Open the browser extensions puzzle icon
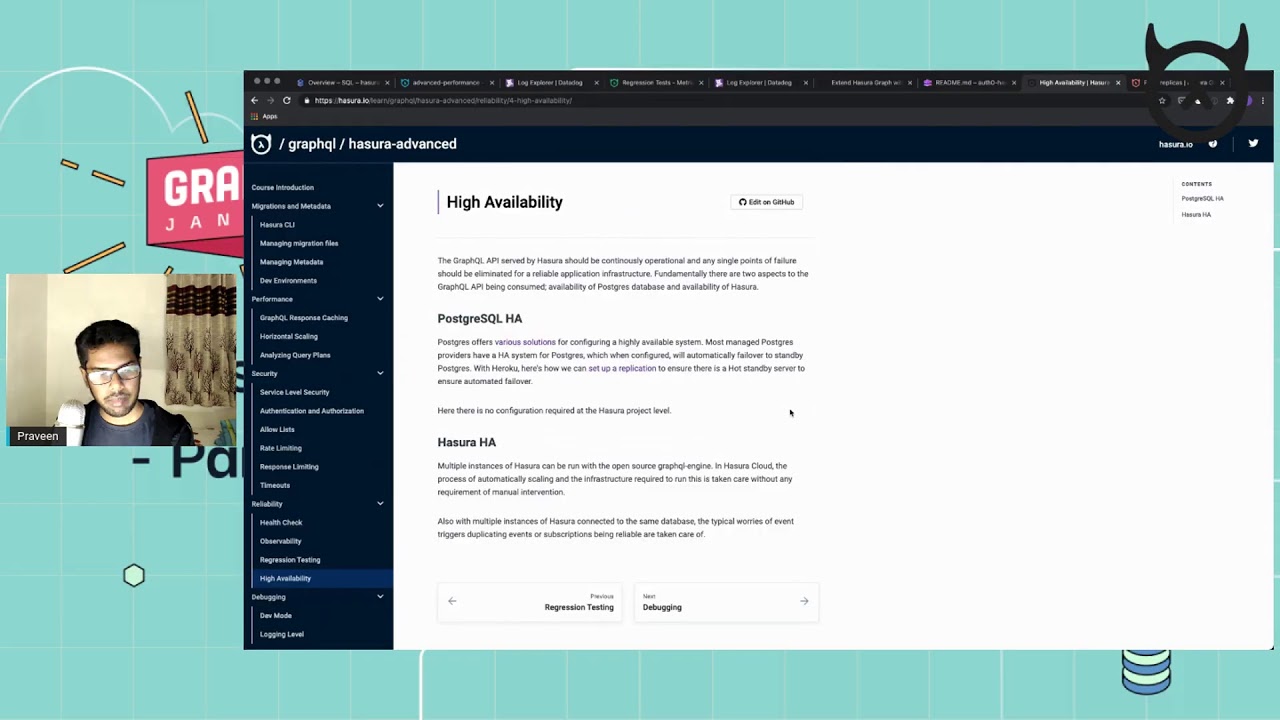The image size is (1280, 720). pos(1230,100)
